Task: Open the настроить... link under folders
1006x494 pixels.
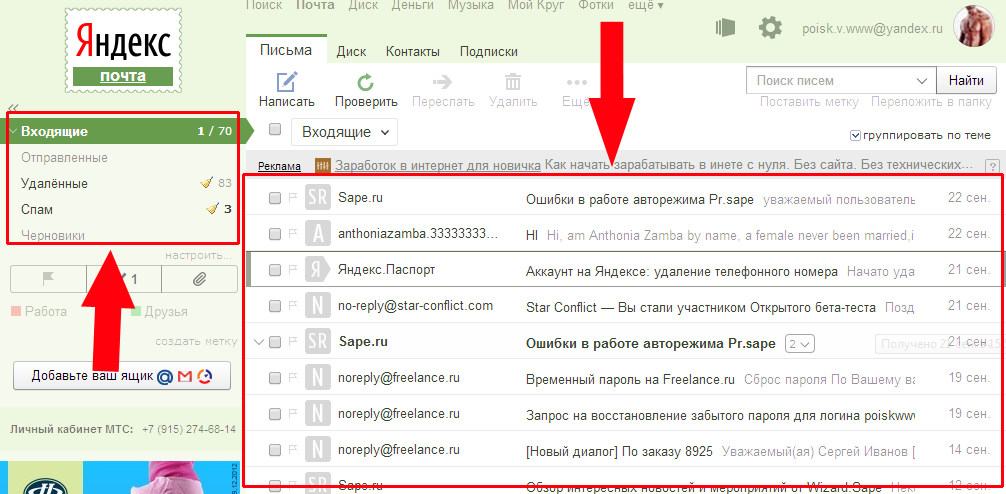Action: point(198,255)
